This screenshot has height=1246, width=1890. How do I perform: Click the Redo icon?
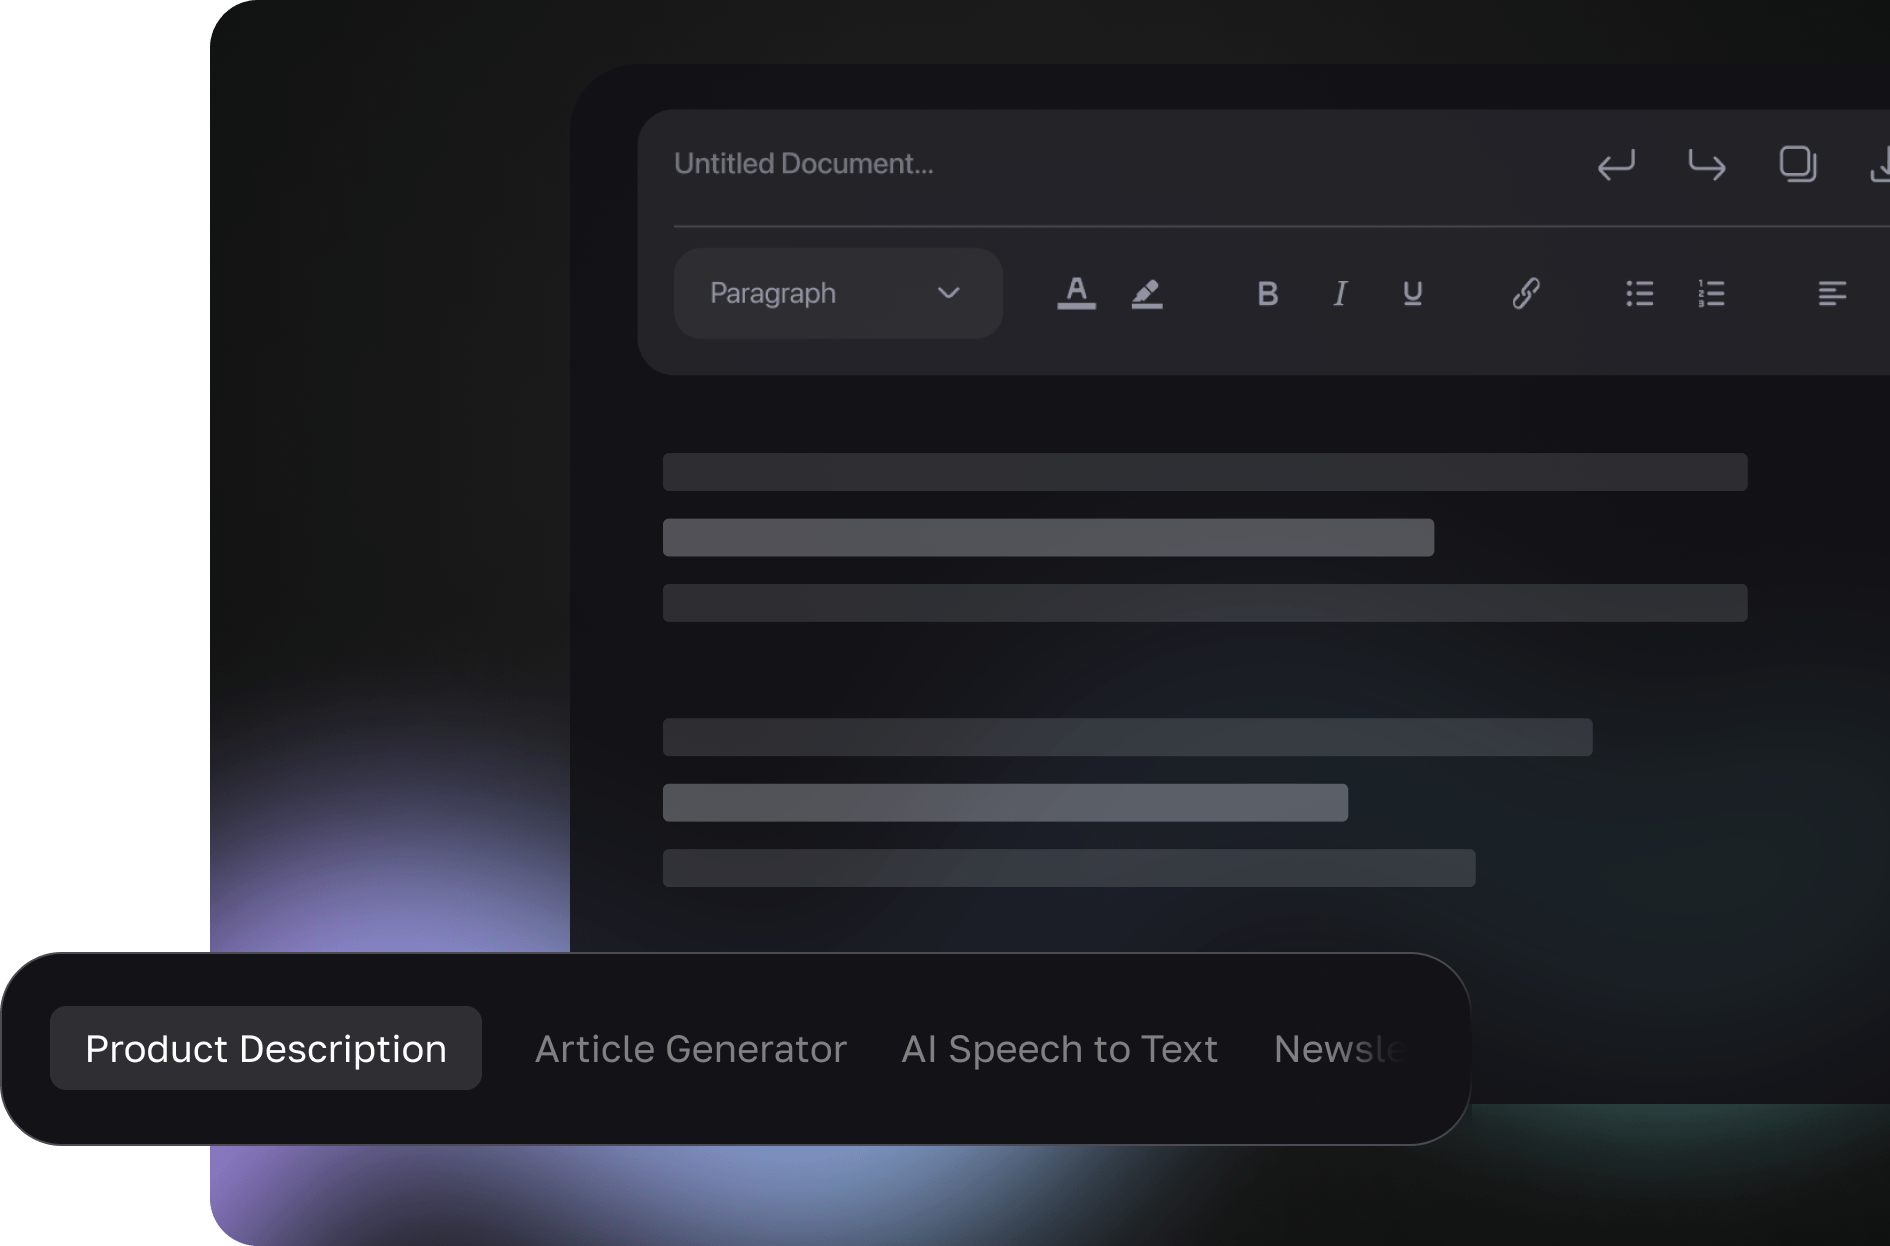coord(1707,166)
